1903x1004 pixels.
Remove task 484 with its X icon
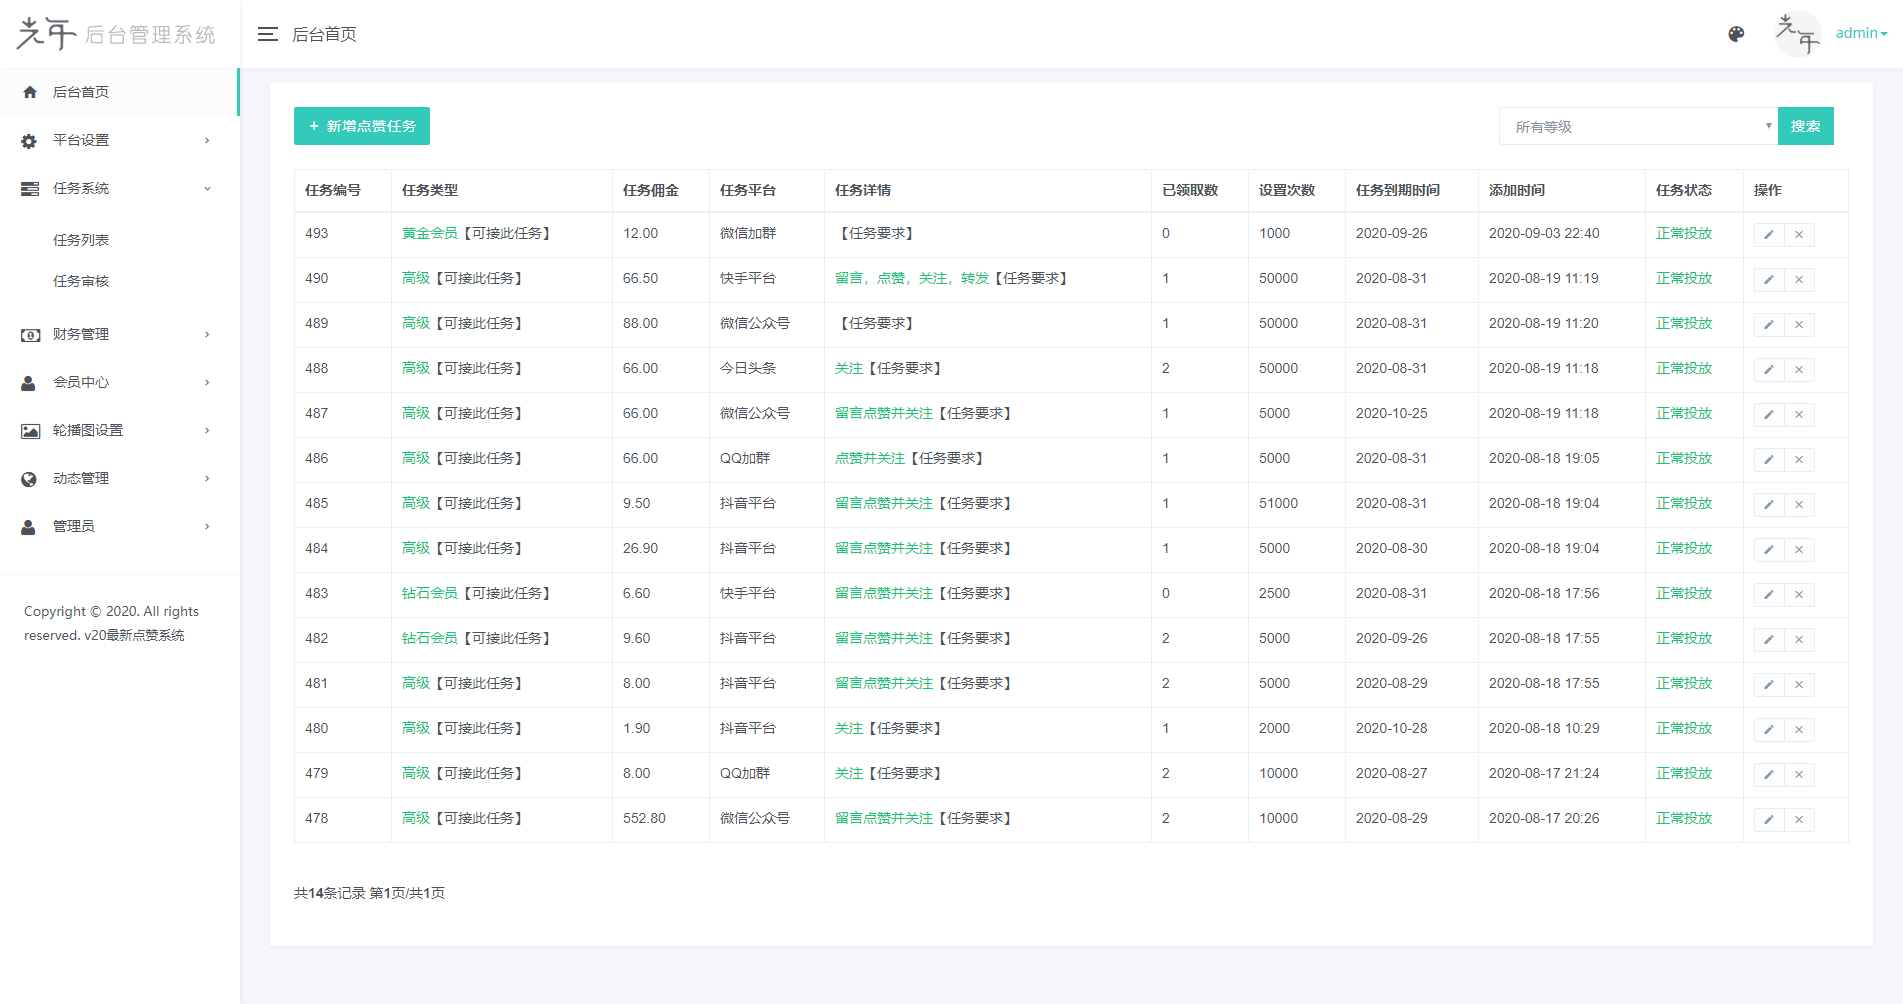(x=1798, y=550)
